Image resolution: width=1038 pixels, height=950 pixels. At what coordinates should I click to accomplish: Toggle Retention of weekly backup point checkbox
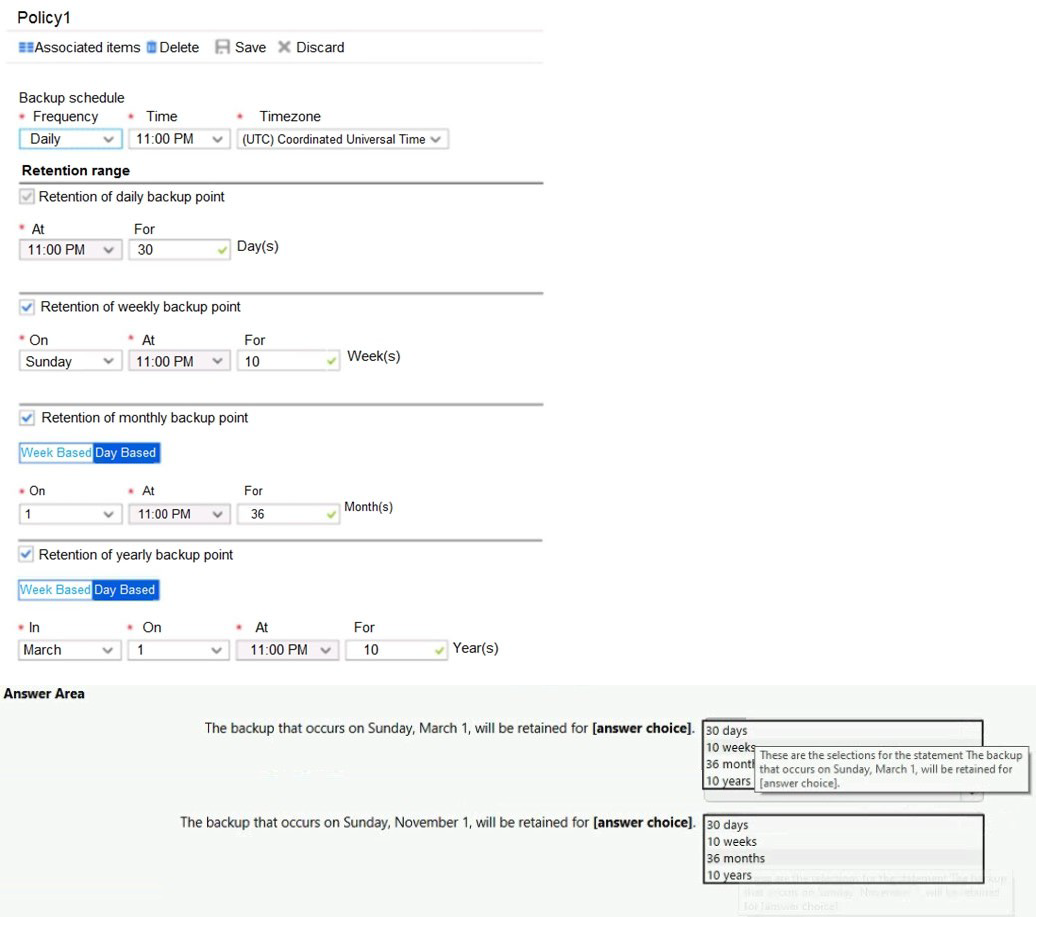[x=27, y=307]
